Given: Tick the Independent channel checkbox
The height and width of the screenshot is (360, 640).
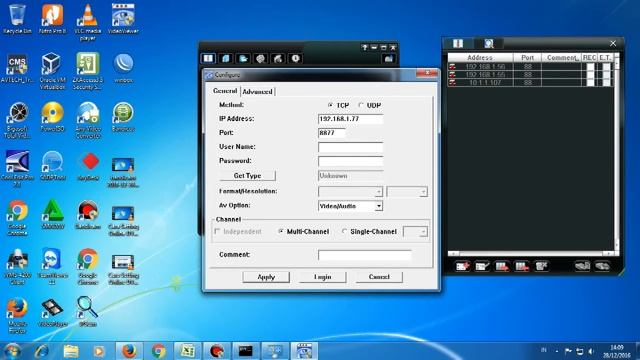Looking at the screenshot, I should pos(217,231).
